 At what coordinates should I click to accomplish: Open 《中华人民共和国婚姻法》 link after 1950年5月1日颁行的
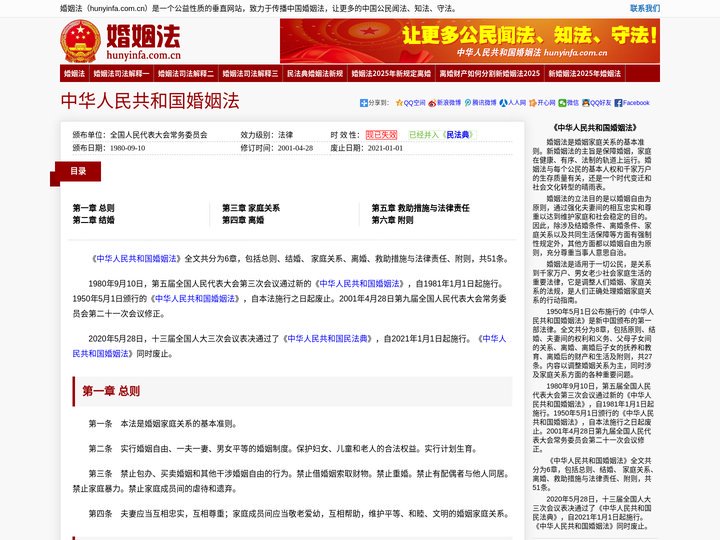point(195,298)
